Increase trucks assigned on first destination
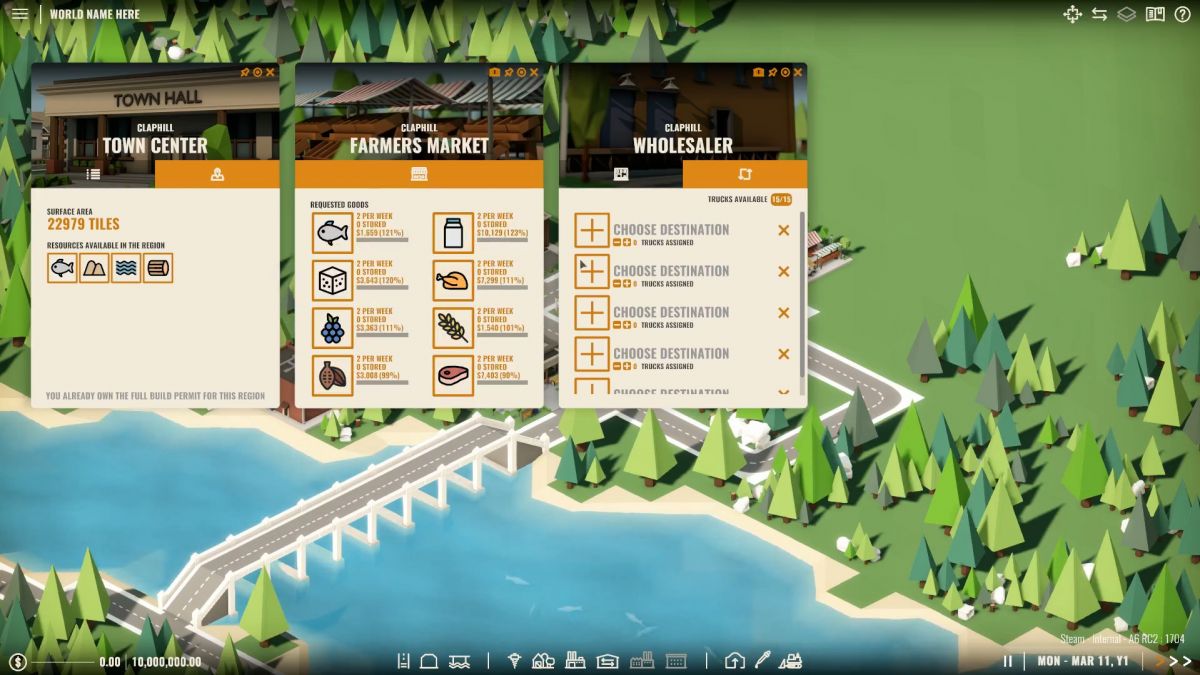The image size is (1200, 675). pos(627,242)
